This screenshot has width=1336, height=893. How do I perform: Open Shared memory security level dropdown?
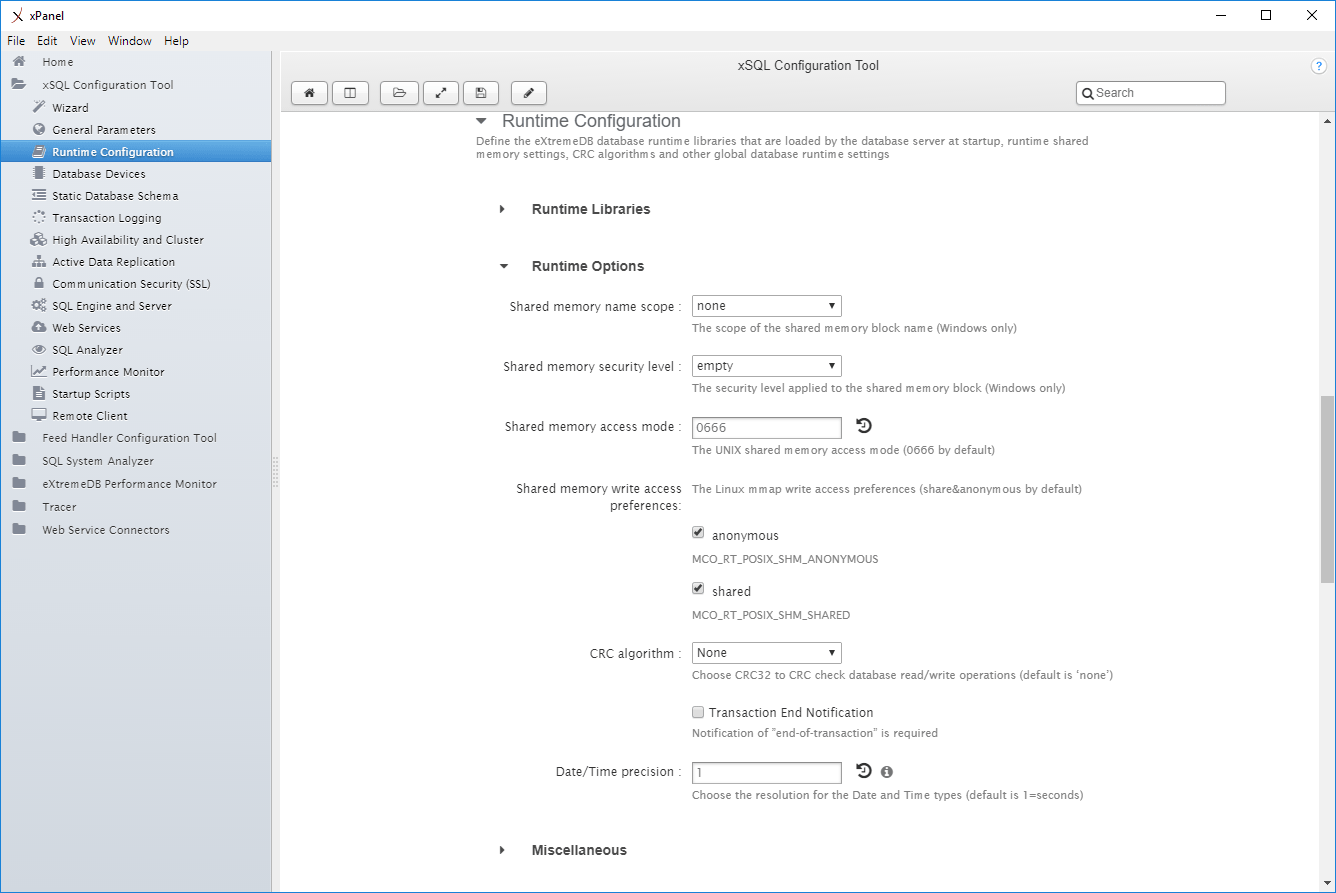pyautogui.click(x=767, y=366)
